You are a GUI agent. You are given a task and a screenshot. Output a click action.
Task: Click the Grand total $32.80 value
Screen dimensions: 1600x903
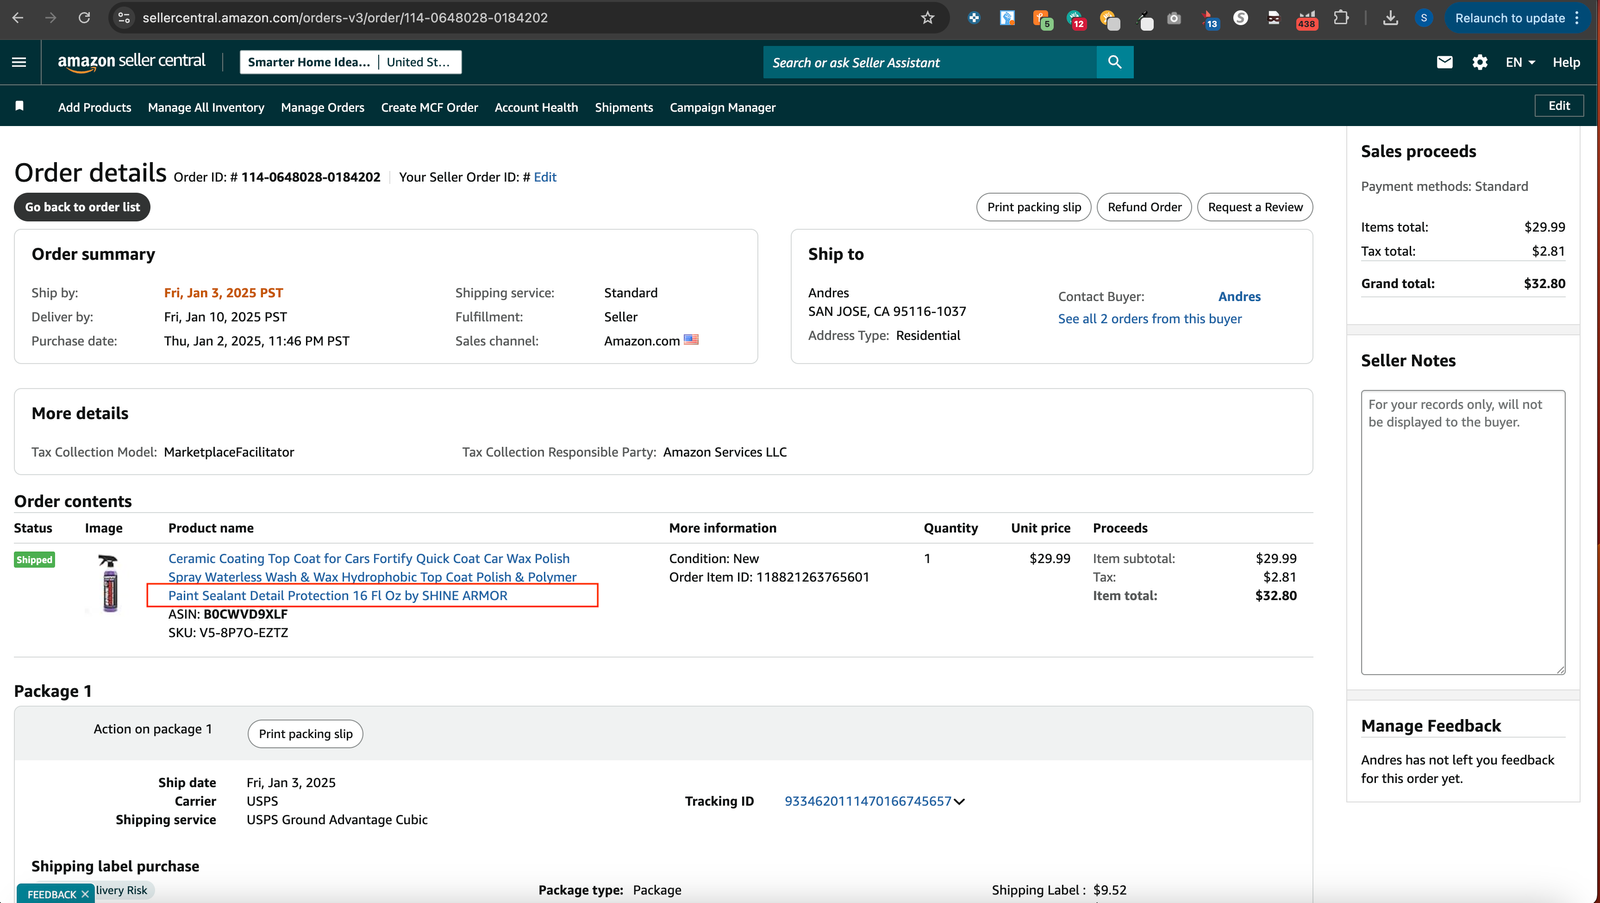coord(1545,284)
